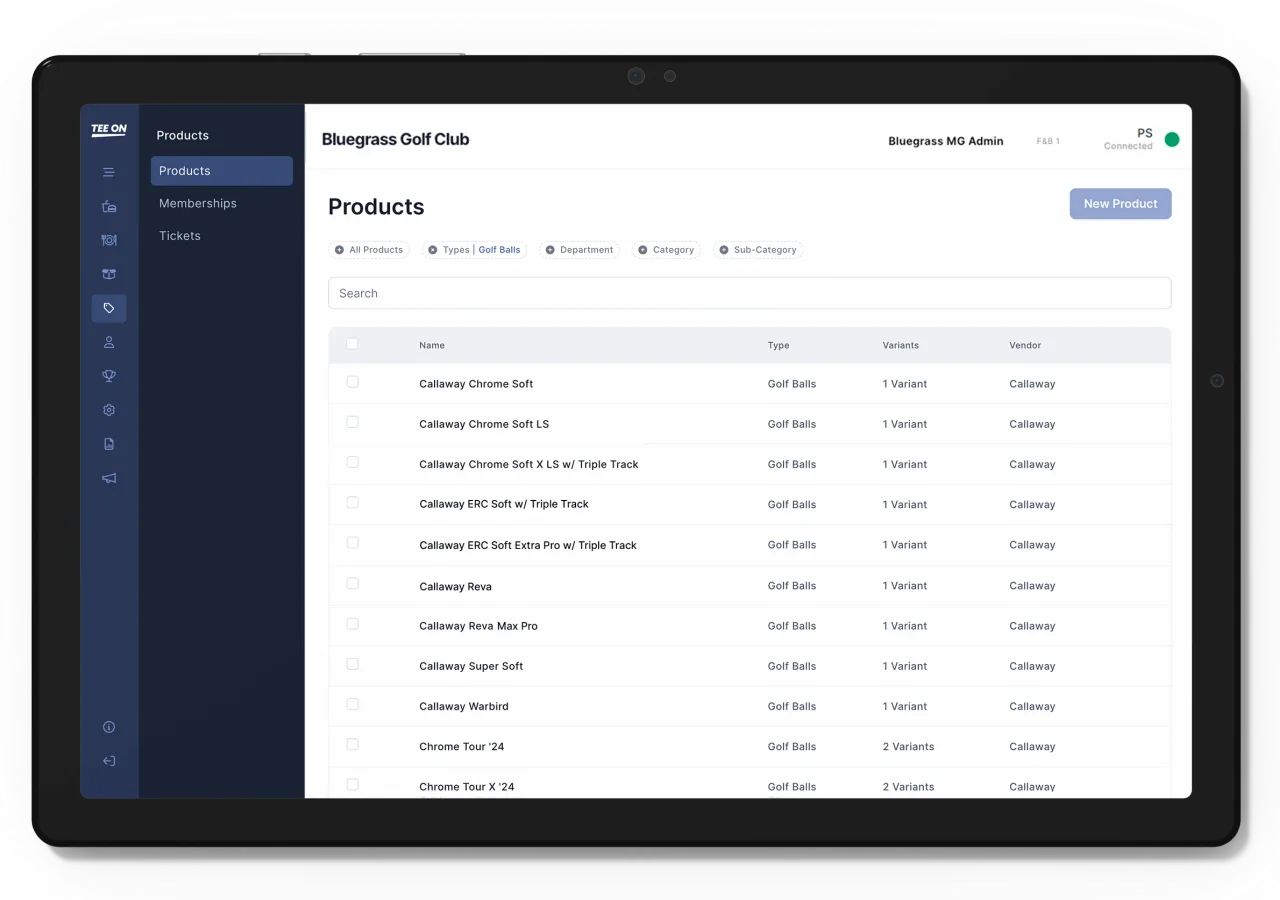Click 1 Variant in Callaway Warbird row

coord(905,706)
